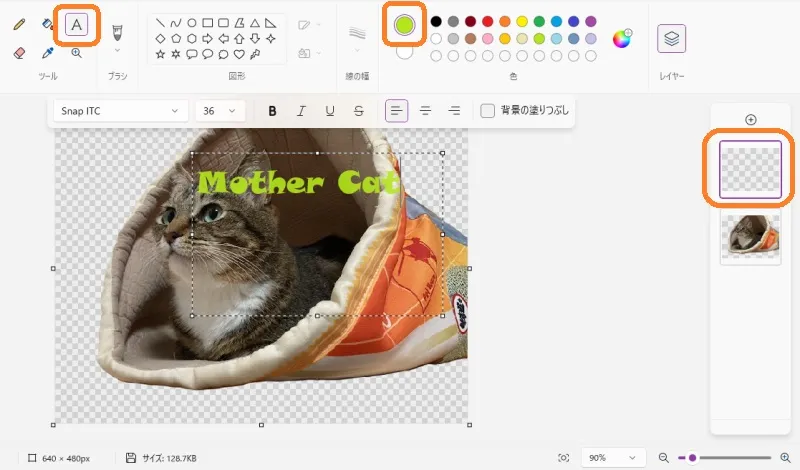Screen dimensions: 800x470
Task: Select primary color 1 swatch
Action: point(405,25)
